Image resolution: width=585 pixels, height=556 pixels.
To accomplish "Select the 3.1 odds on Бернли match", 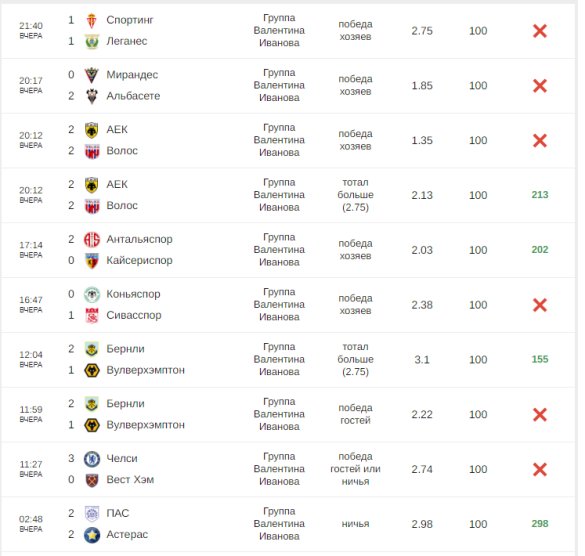I will coord(422,360).
